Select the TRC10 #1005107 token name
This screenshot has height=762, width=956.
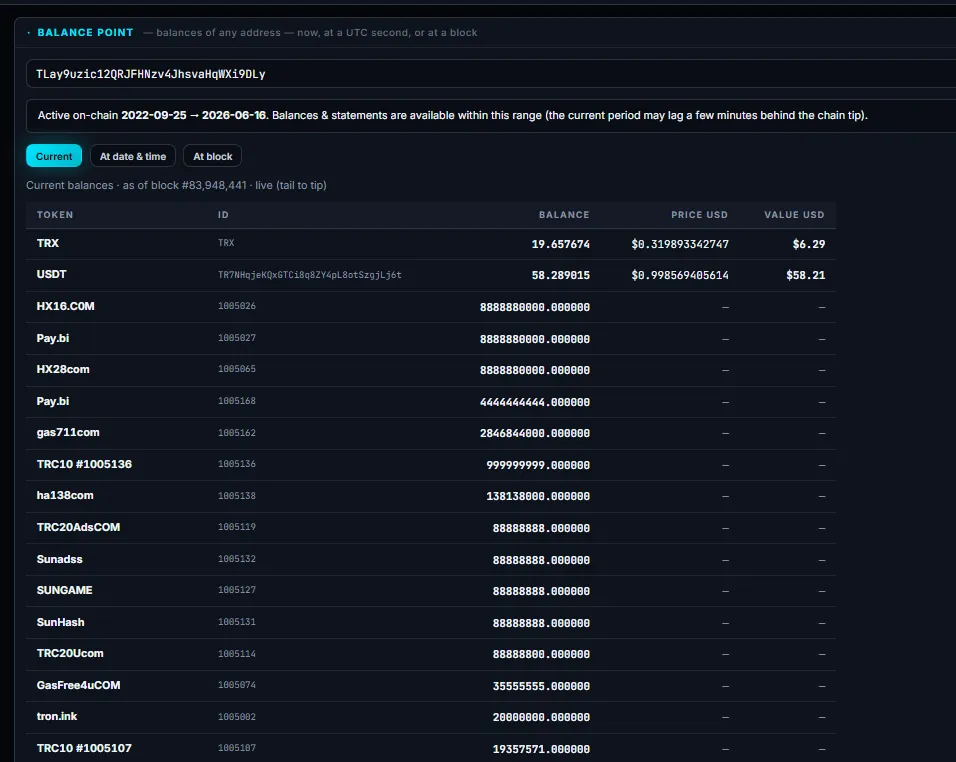[84, 748]
